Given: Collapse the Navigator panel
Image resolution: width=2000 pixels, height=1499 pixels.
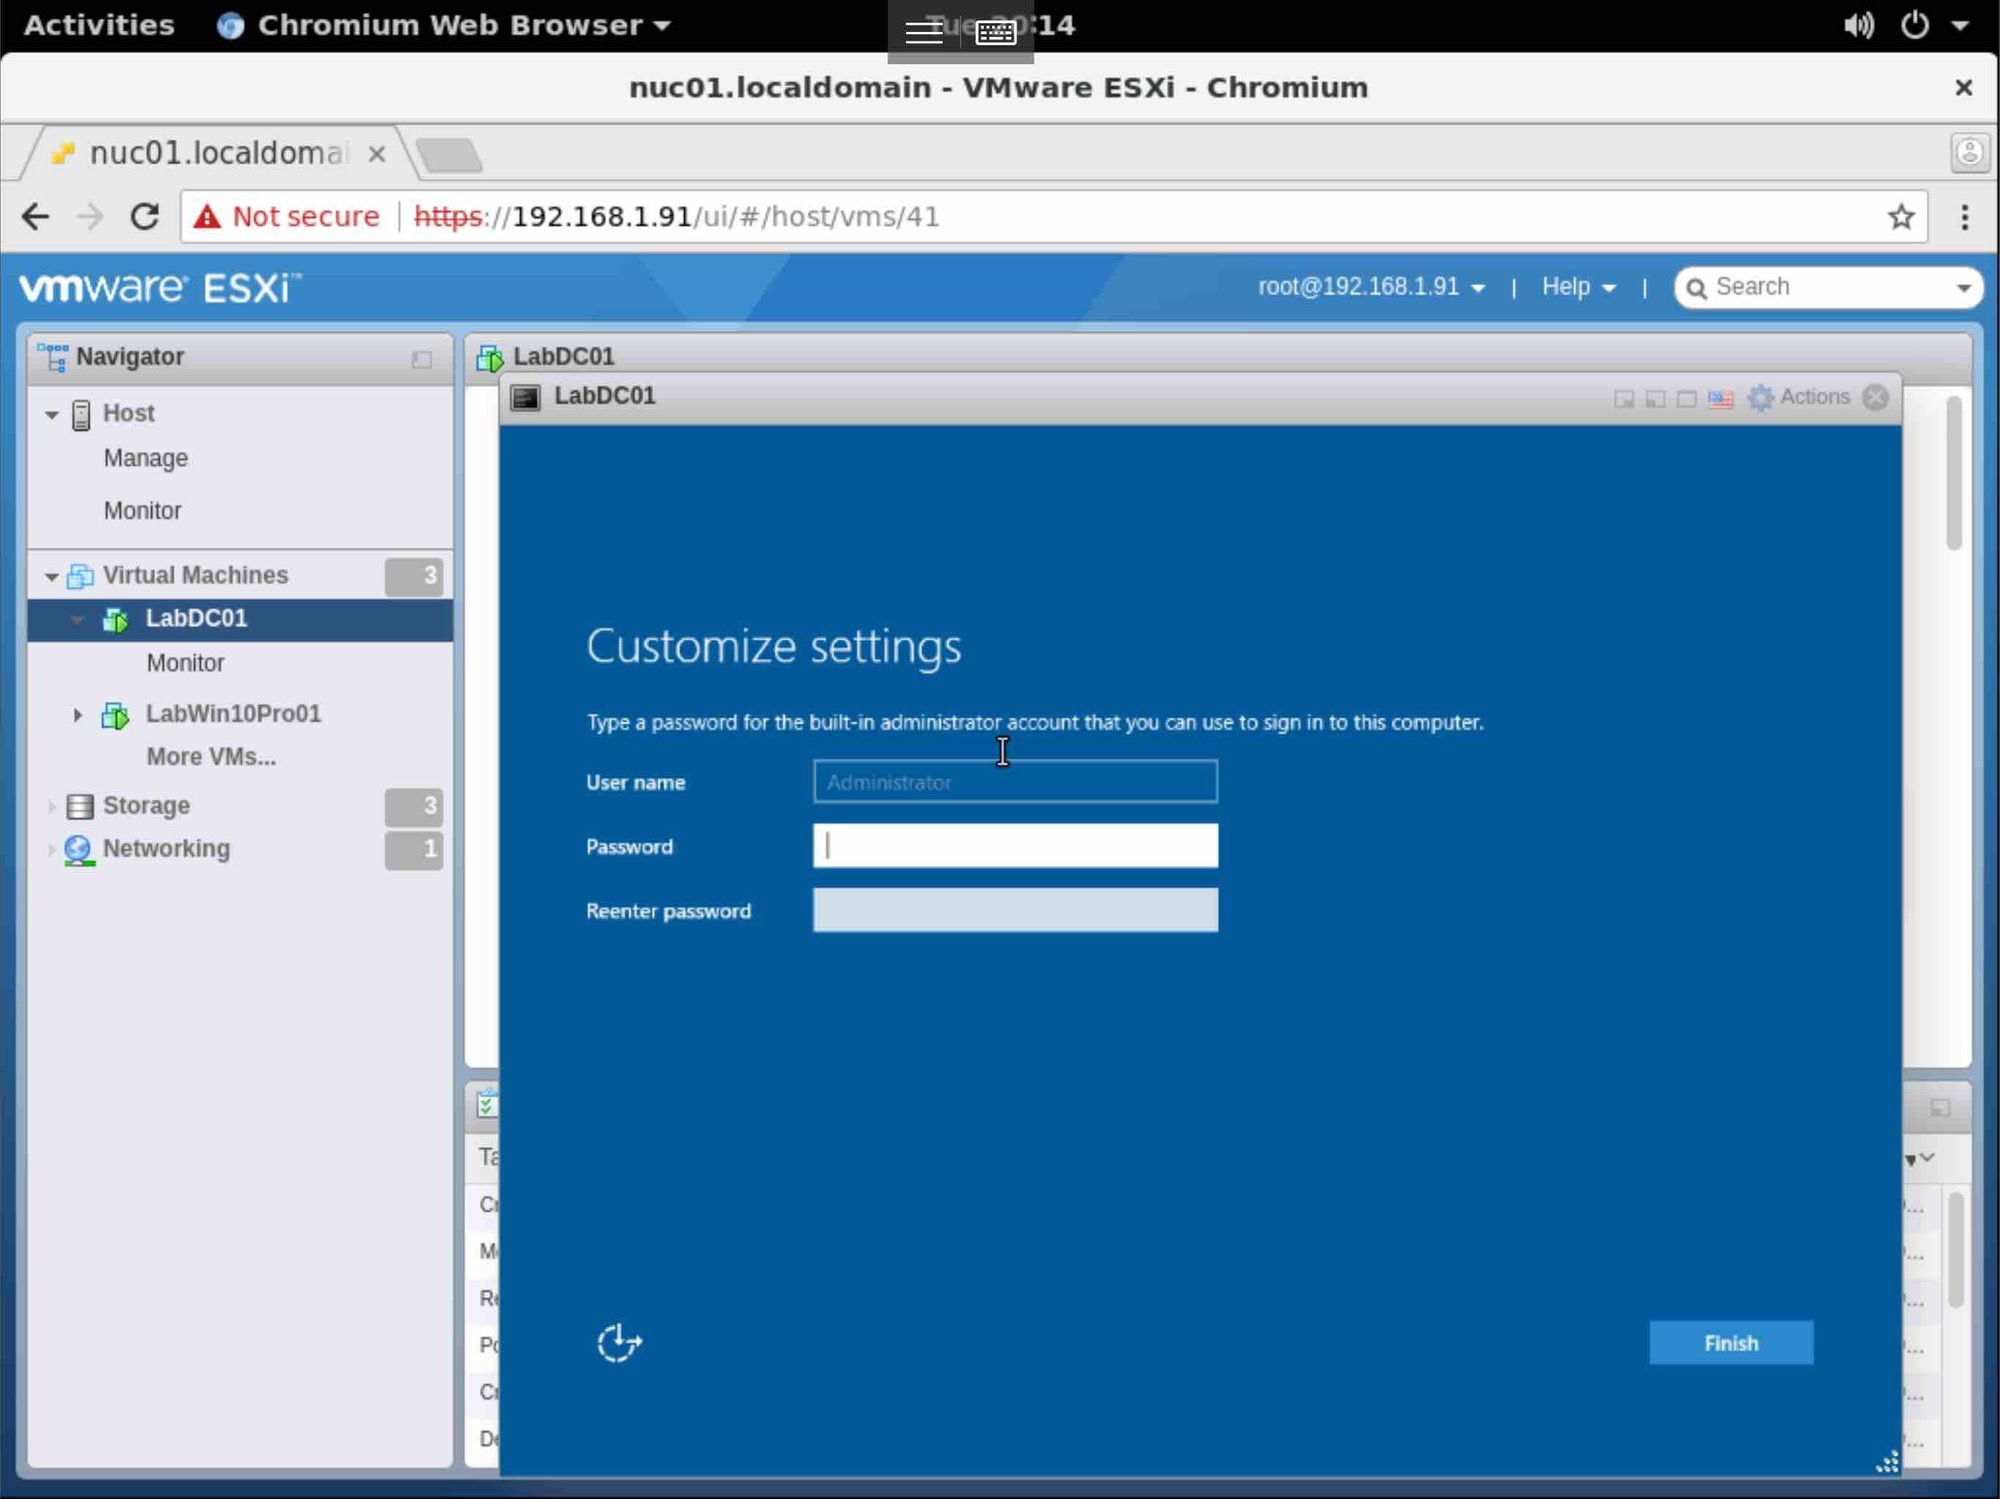Looking at the screenshot, I should click(422, 359).
